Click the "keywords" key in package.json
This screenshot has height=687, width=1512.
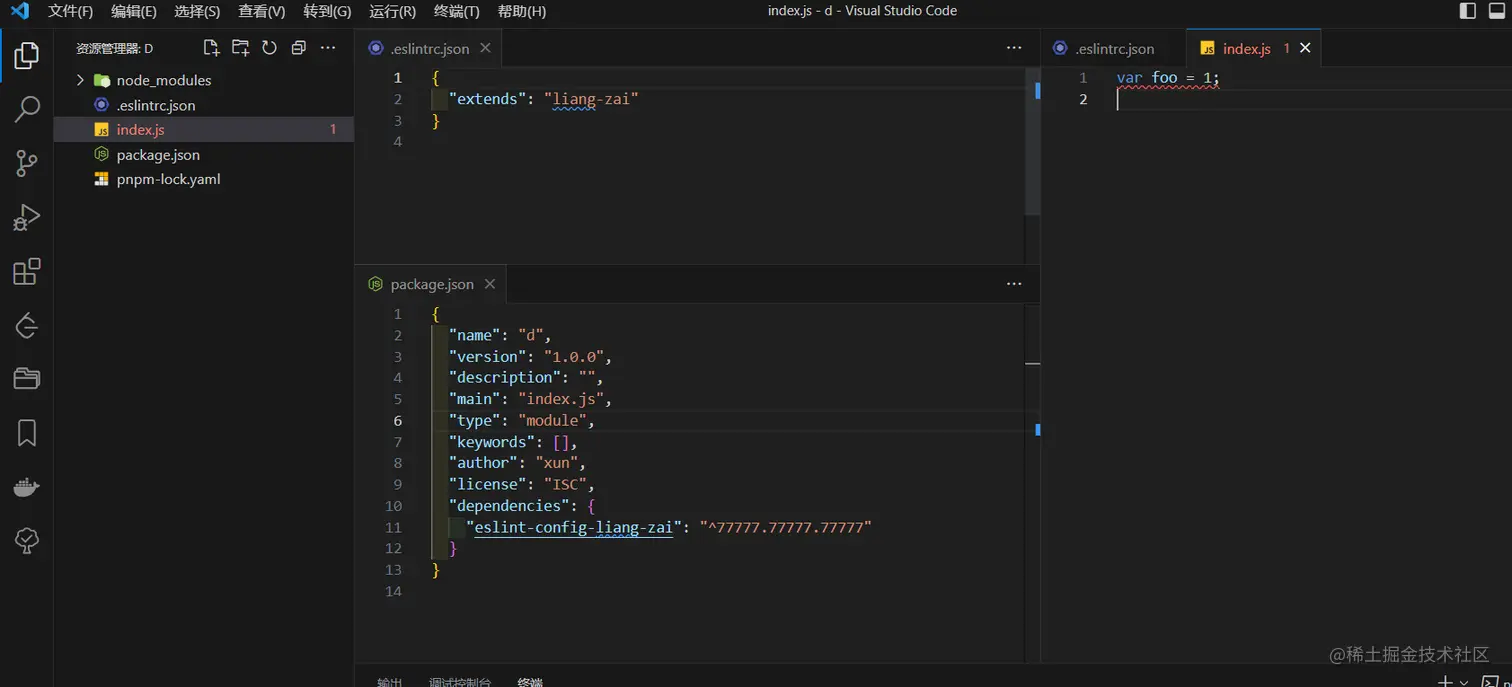coord(492,442)
